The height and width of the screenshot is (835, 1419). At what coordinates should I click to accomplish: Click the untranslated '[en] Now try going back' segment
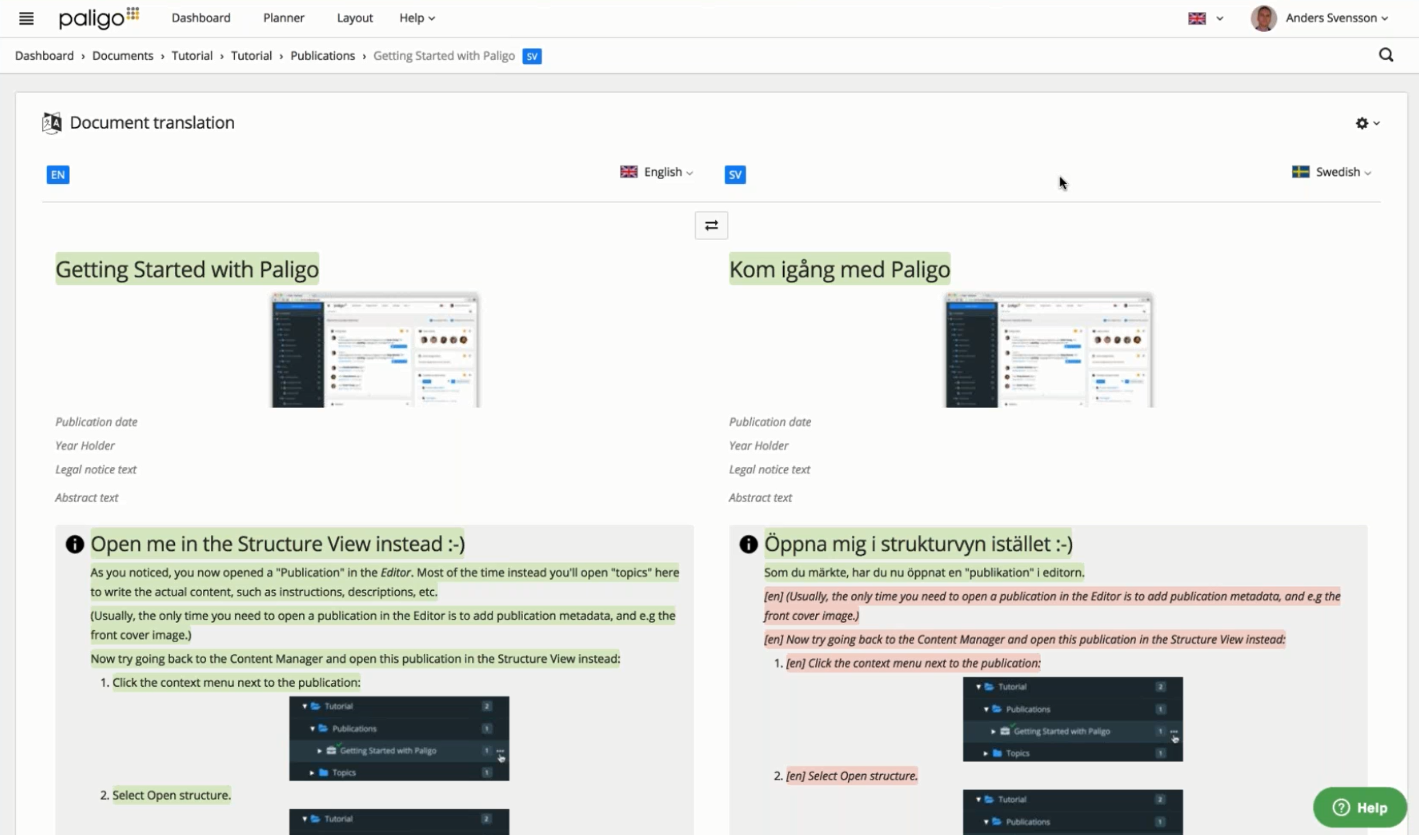(1025, 639)
